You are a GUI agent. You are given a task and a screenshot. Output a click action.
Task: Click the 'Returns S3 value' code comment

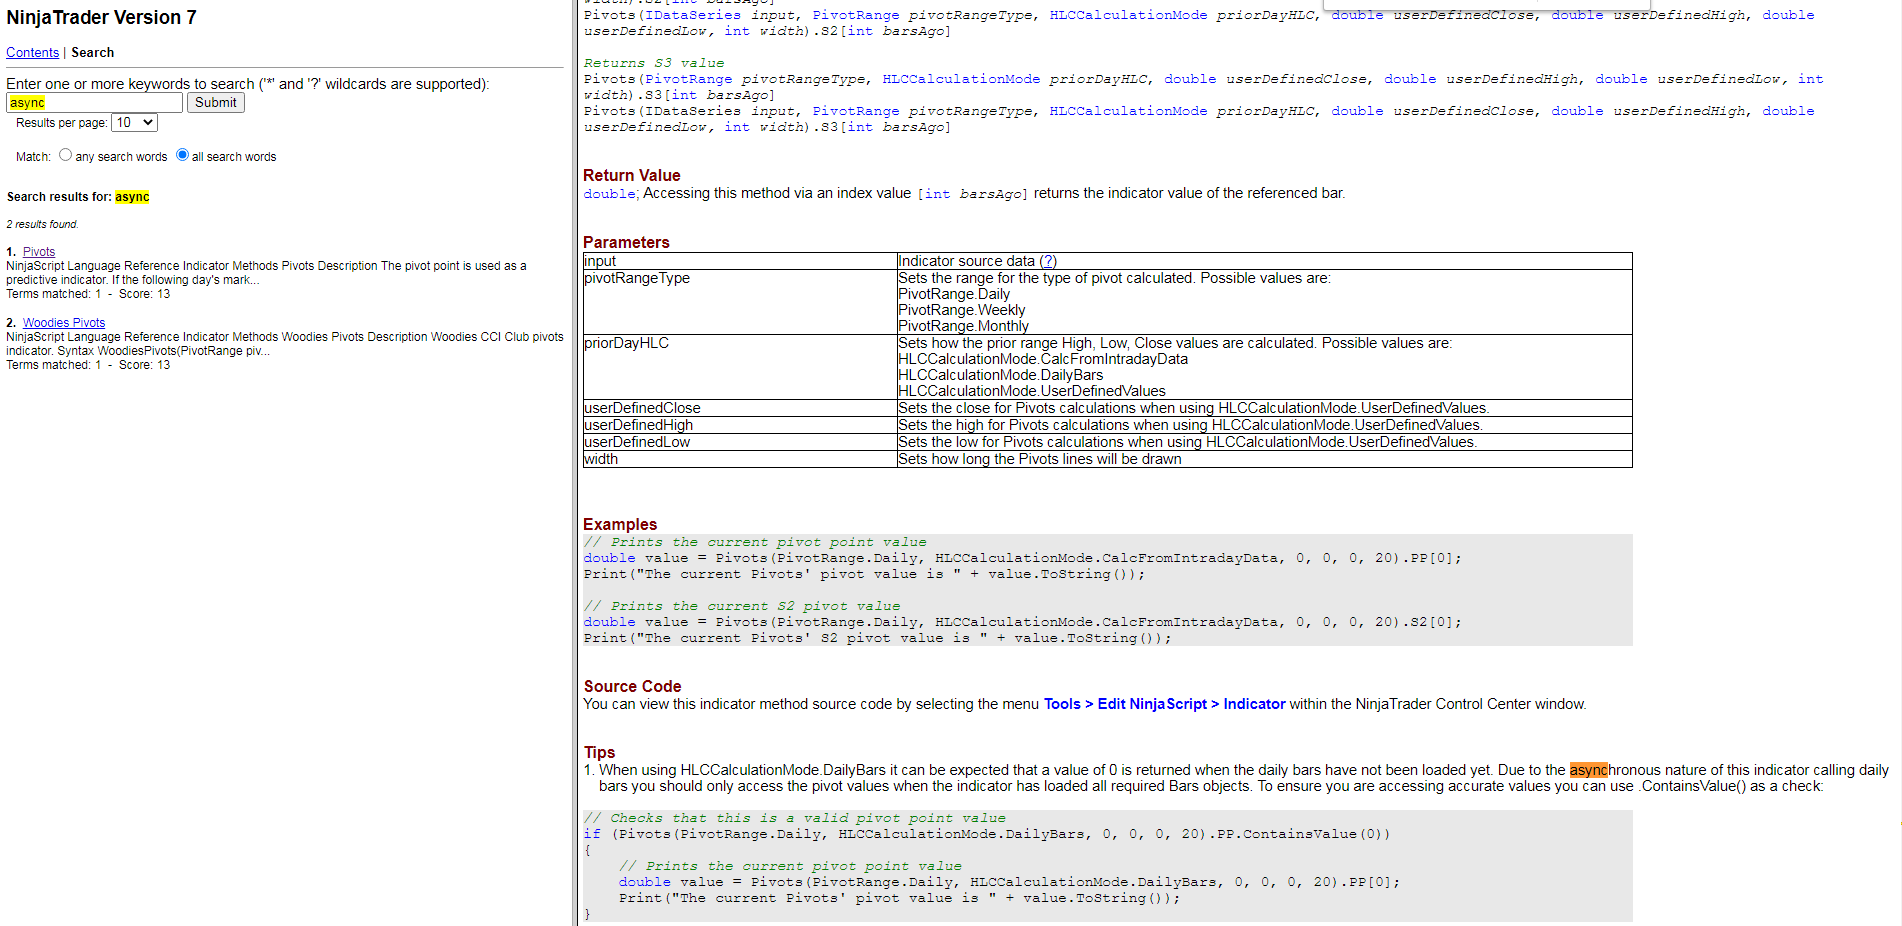(x=654, y=63)
